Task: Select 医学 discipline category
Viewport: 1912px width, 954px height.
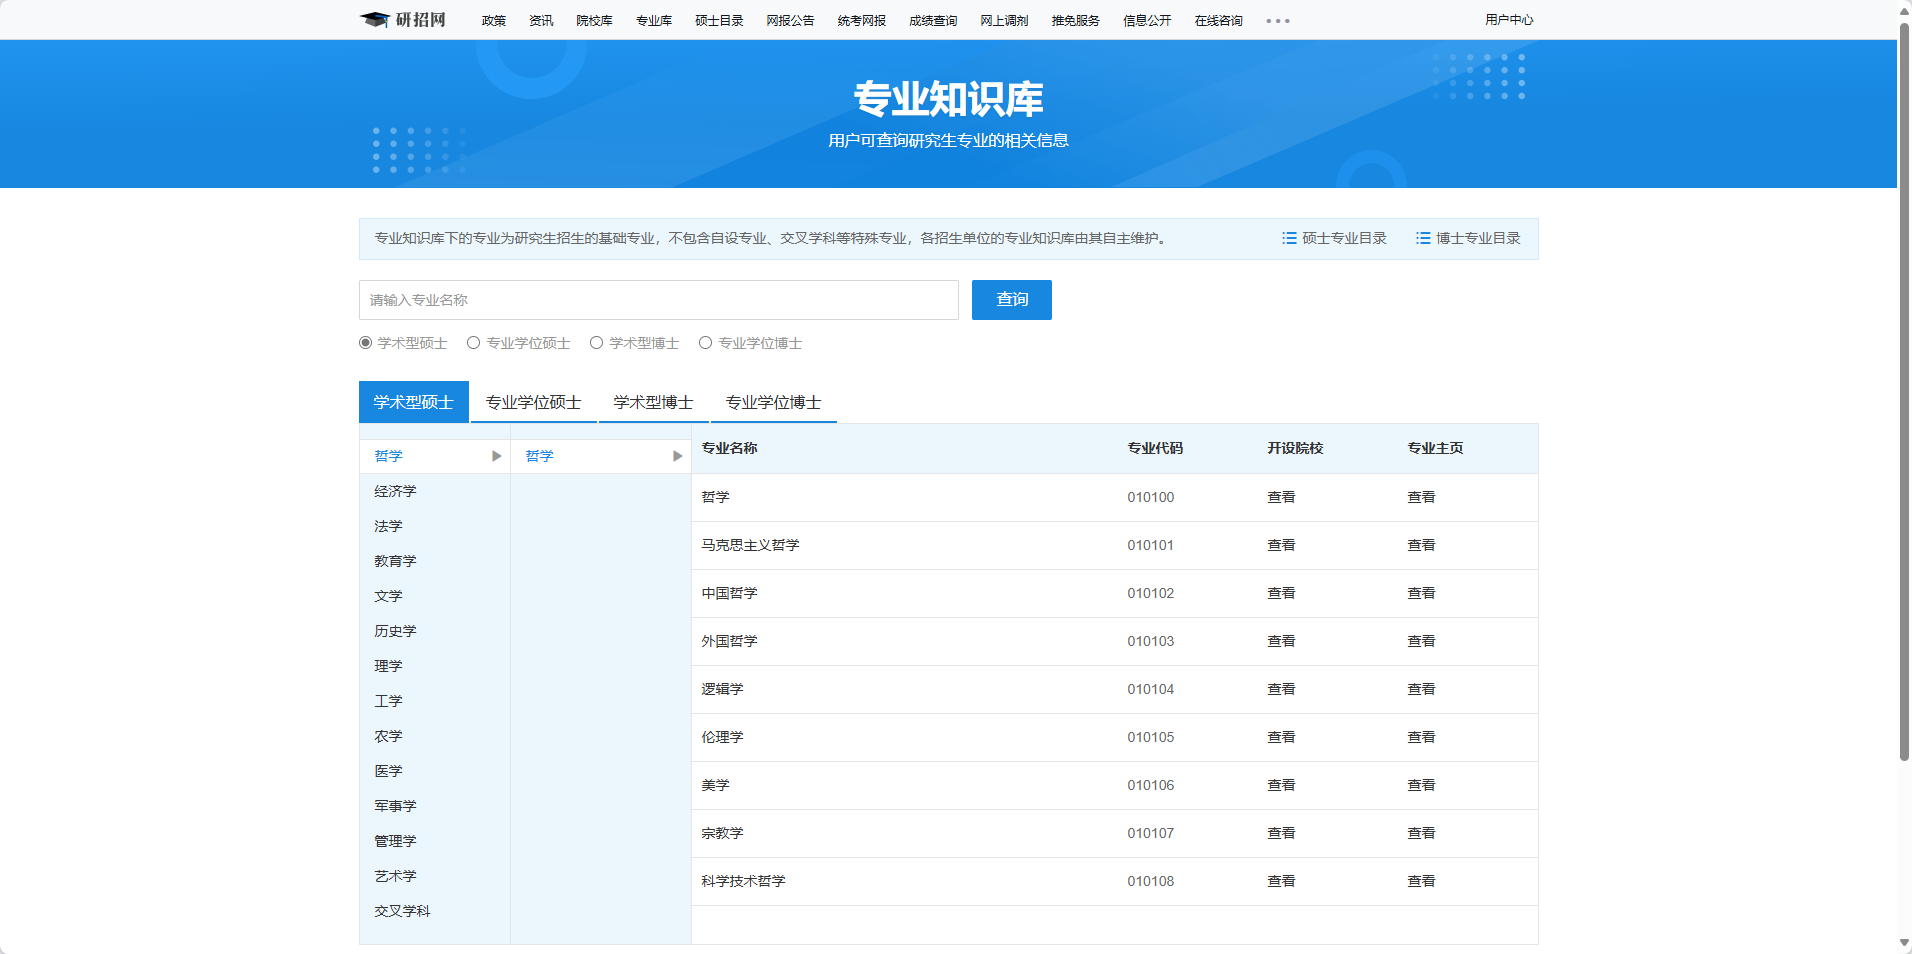Action: (389, 771)
